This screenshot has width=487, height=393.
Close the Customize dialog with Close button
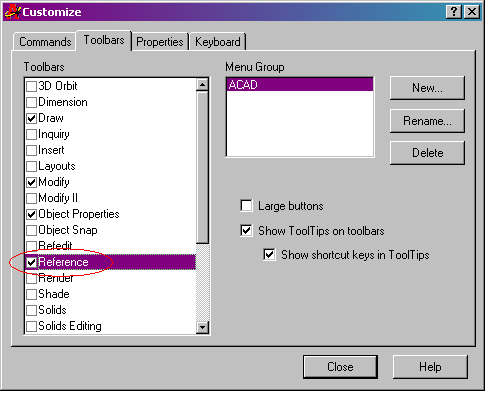340,367
